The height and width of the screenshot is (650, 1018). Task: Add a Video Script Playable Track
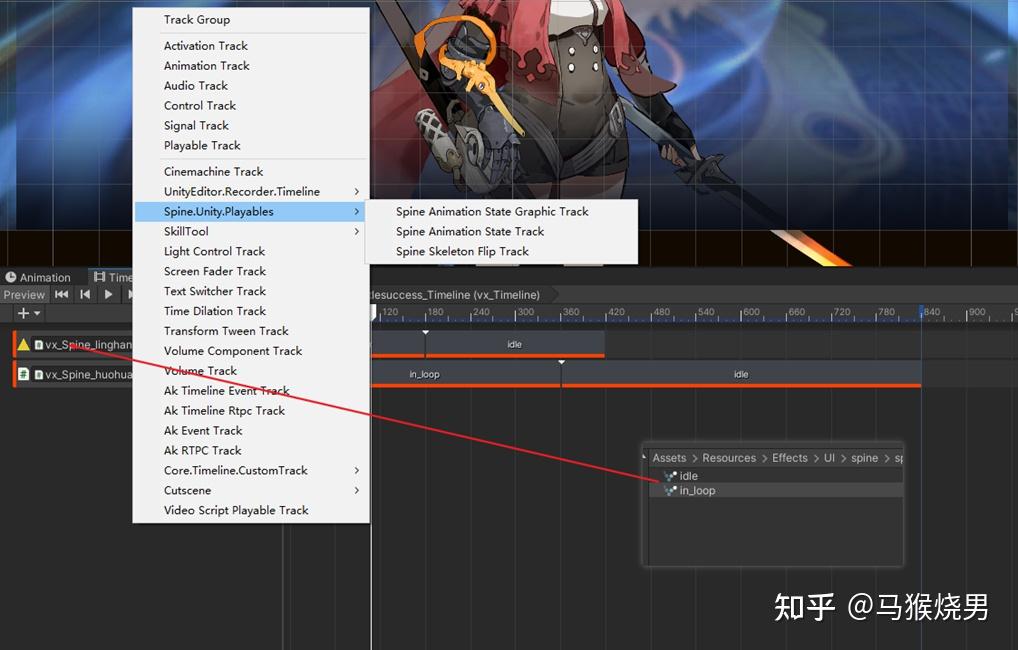251,510
